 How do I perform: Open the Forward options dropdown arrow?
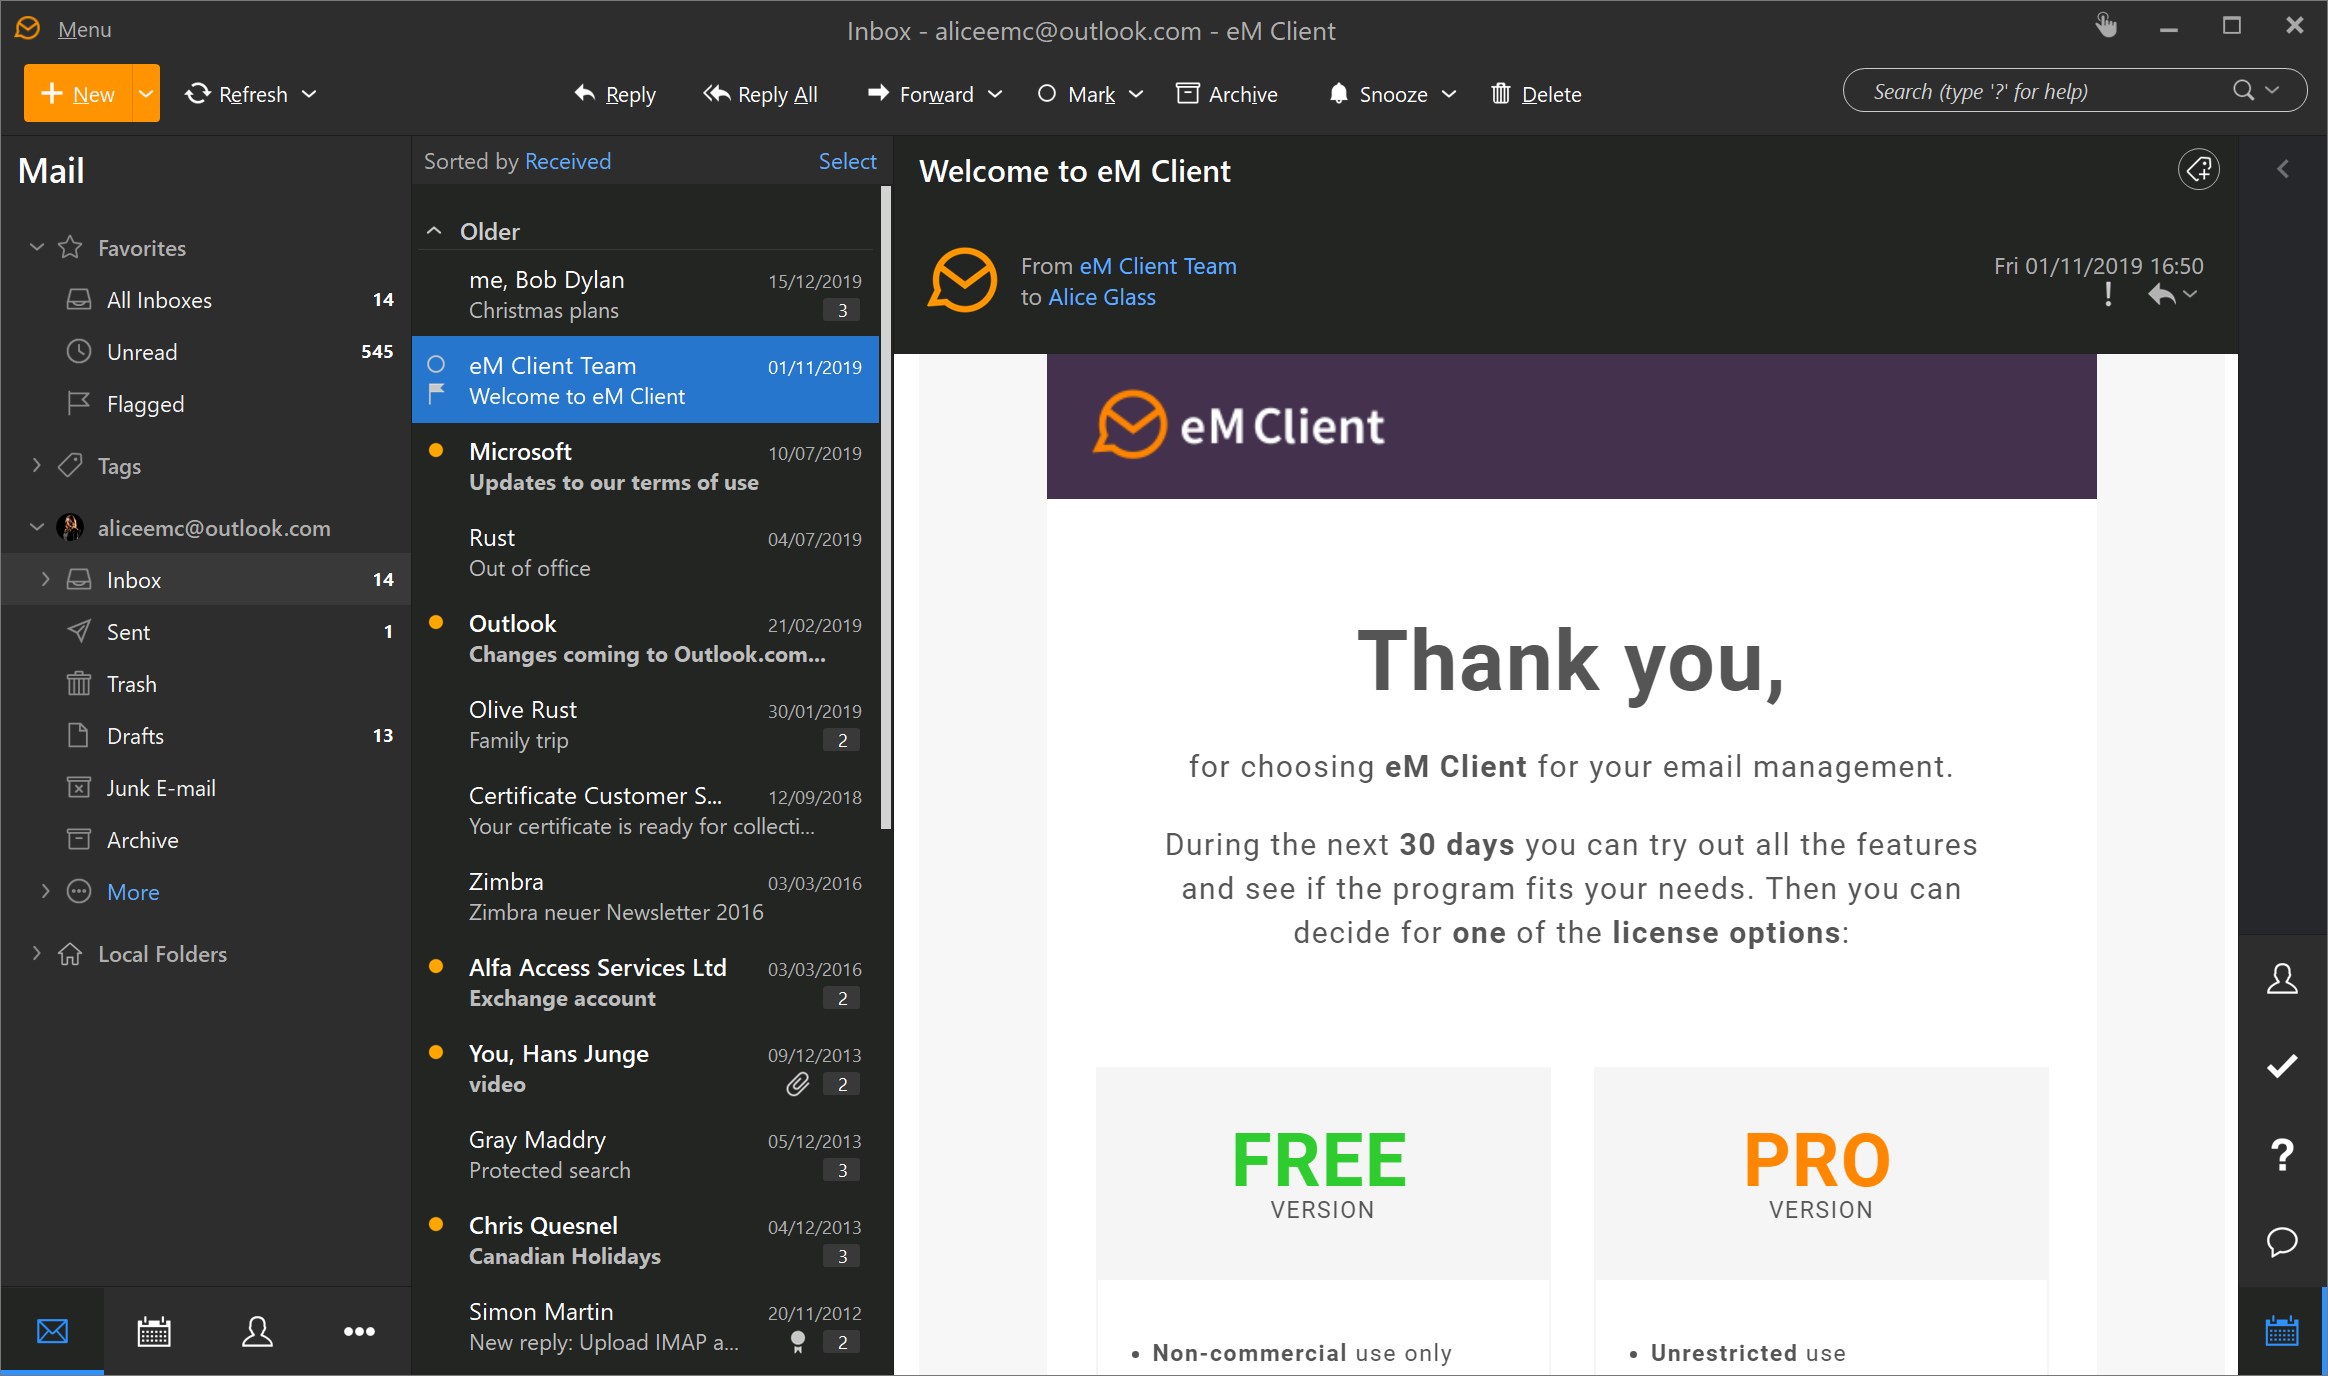[x=995, y=94]
